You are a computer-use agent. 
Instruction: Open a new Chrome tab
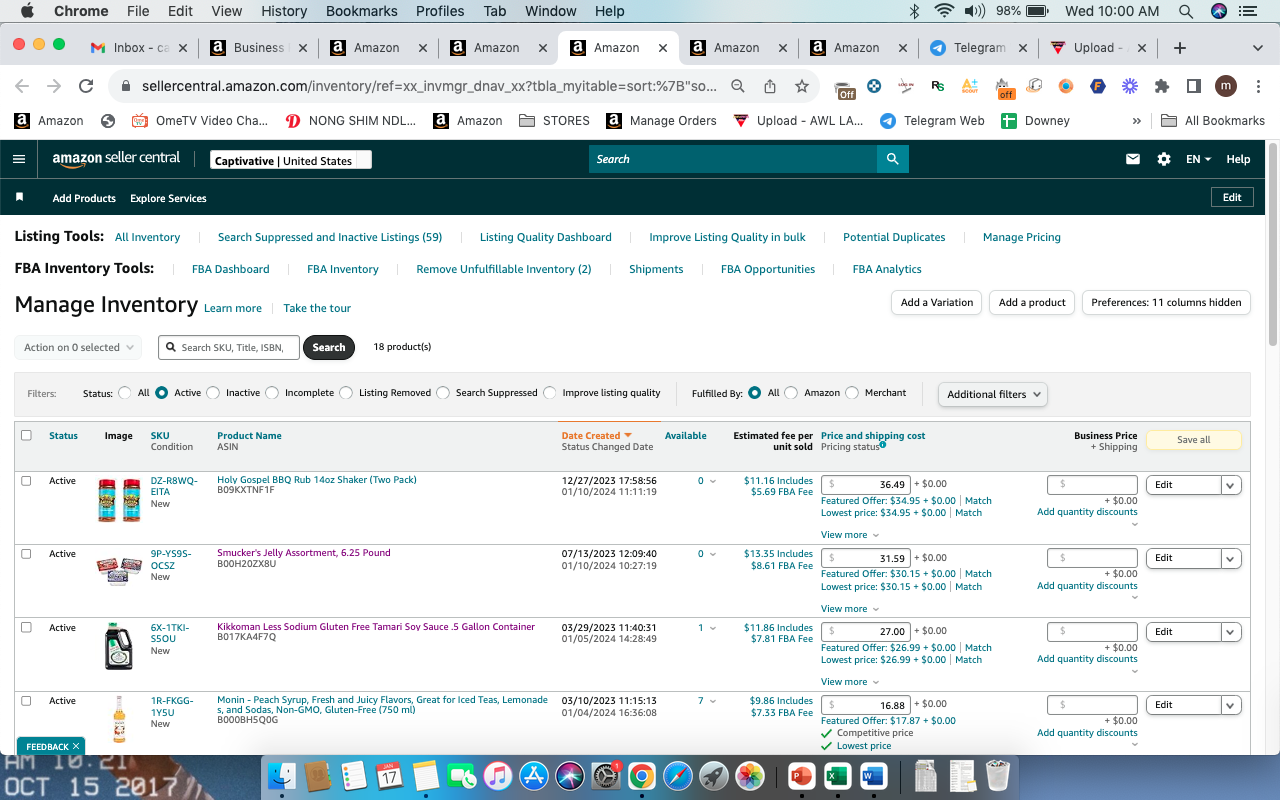pos(1180,48)
